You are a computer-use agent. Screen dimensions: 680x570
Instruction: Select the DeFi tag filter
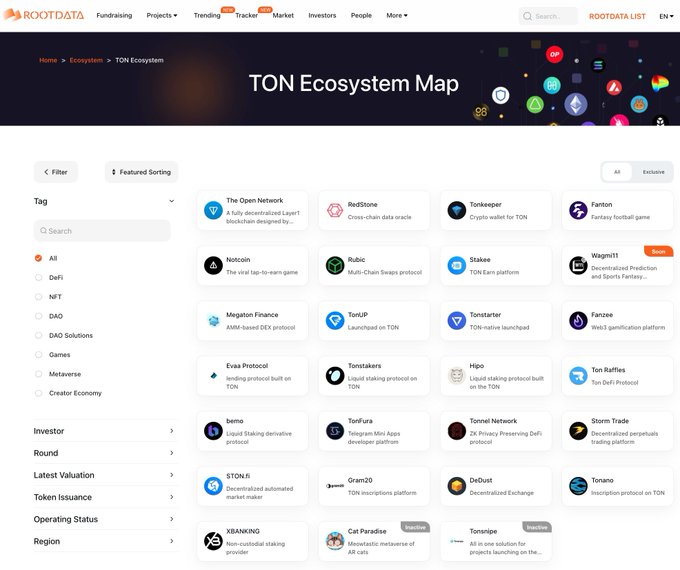[x=38, y=277]
